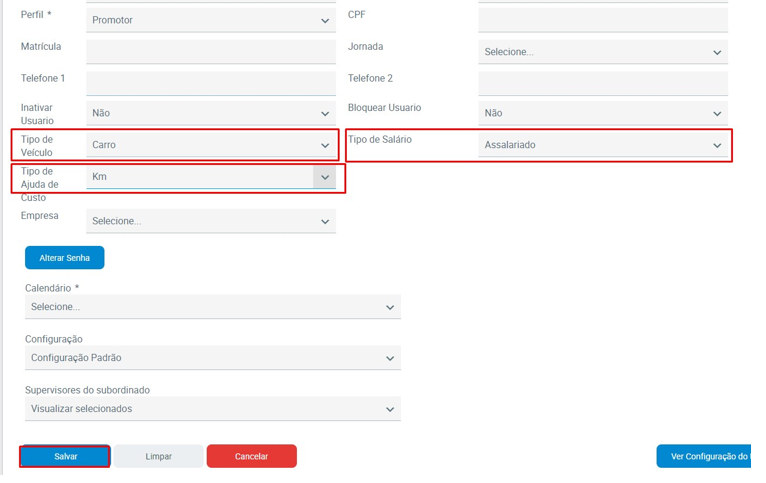This screenshot has width=766, height=483.
Task: Click the CPF input field
Action: 602,20
